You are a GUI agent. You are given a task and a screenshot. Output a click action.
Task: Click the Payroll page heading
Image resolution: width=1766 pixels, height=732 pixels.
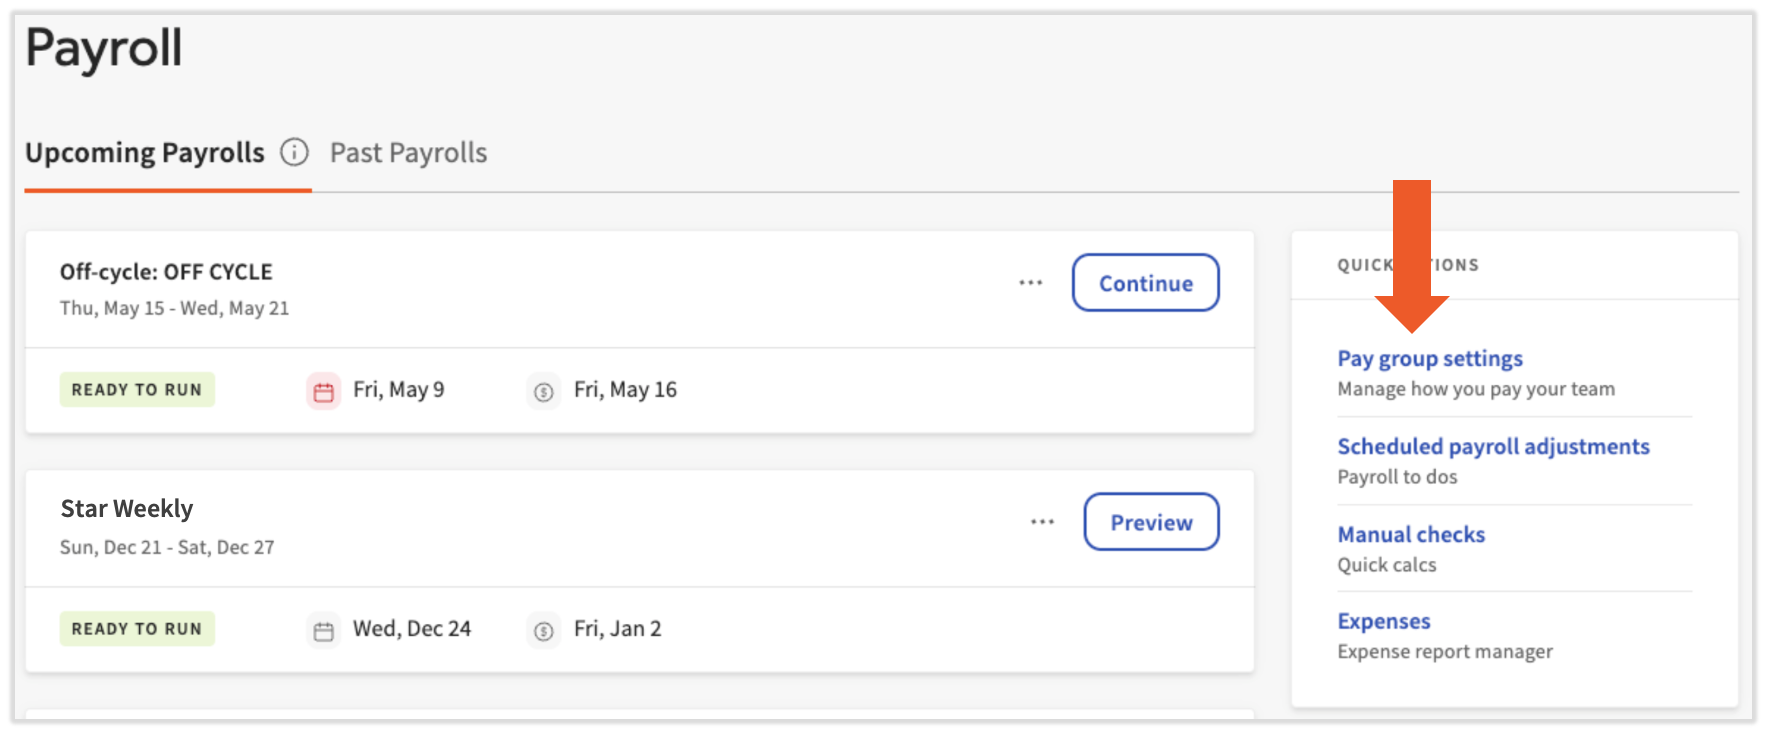click(x=104, y=48)
